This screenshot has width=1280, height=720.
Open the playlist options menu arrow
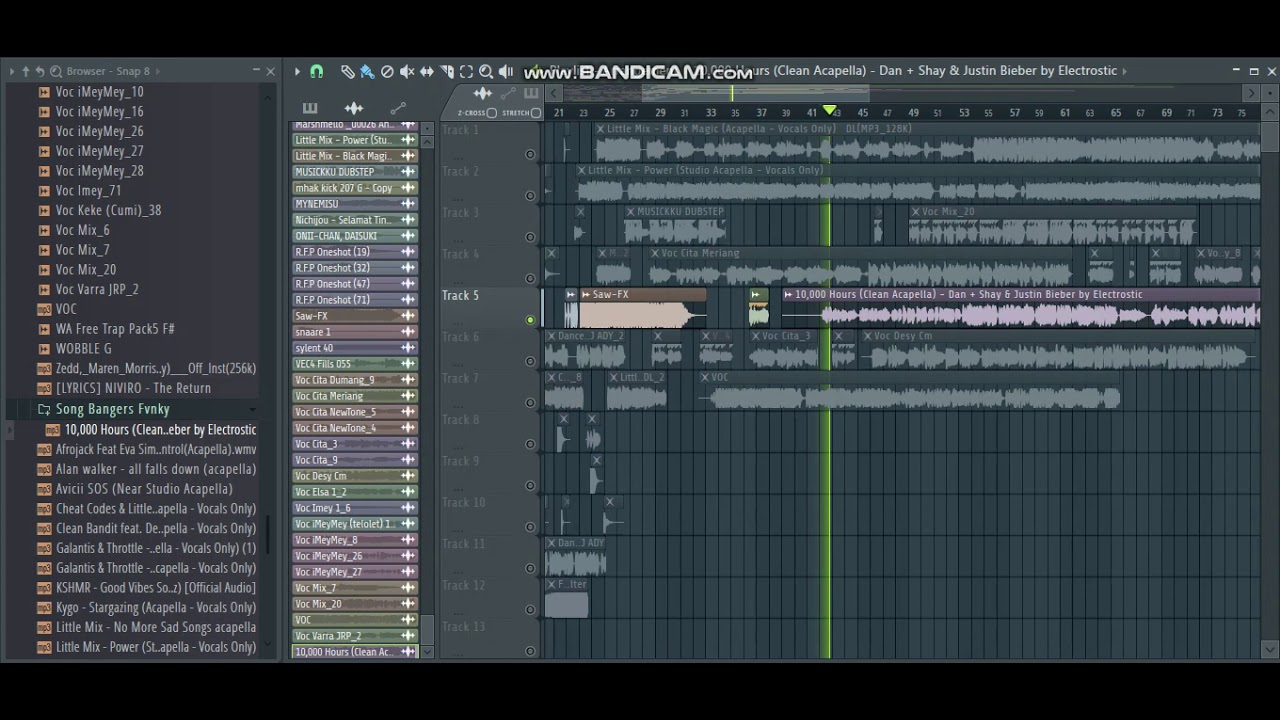point(297,71)
